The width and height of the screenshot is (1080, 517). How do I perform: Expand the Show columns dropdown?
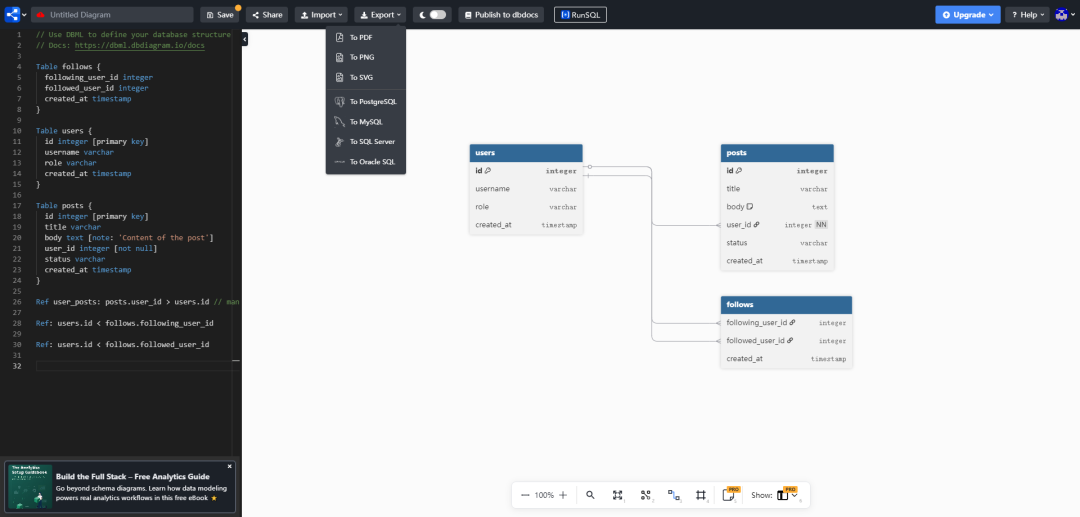point(787,495)
